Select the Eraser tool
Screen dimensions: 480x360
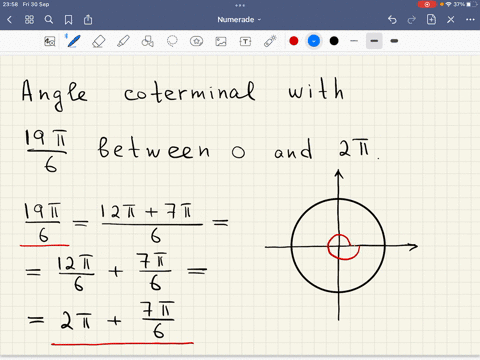pyautogui.click(x=98, y=41)
